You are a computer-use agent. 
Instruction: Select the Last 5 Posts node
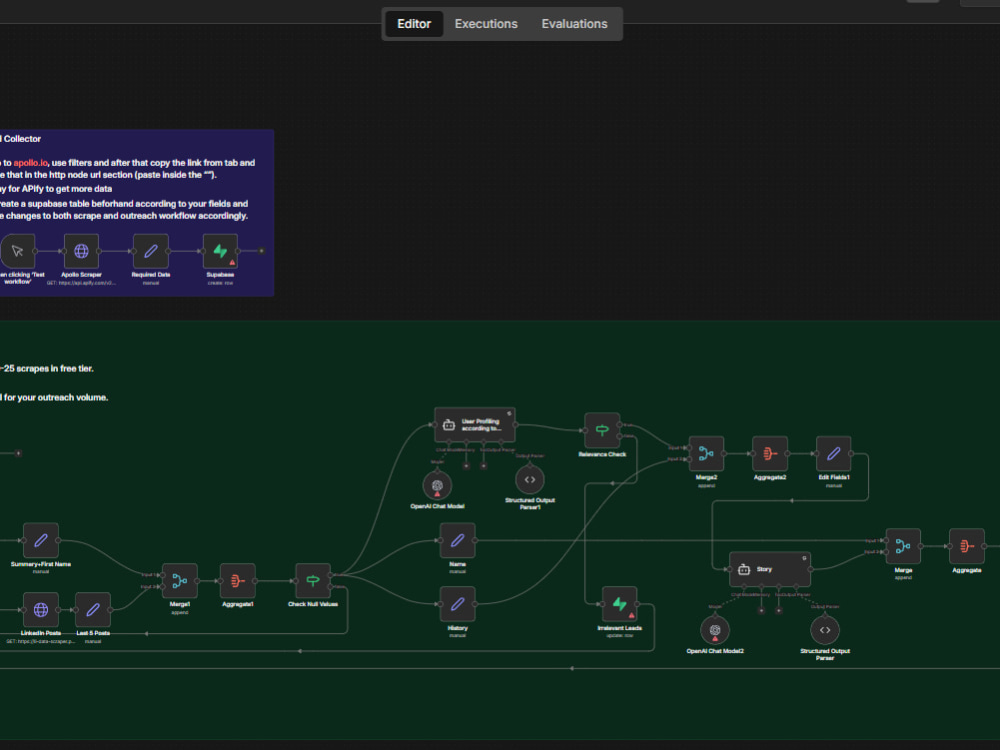pyautogui.click(x=93, y=610)
